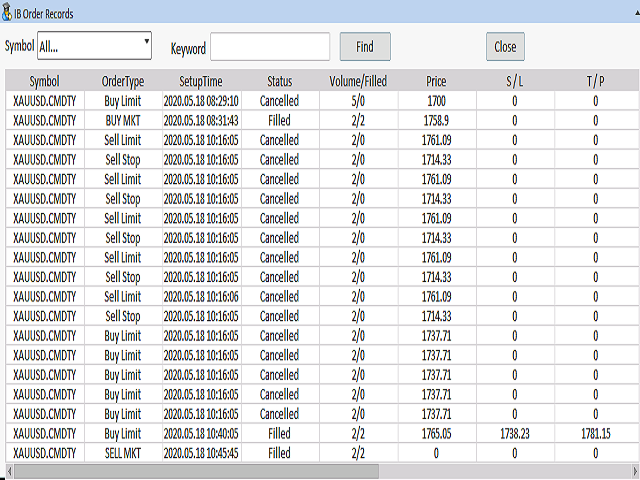This screenshot has height=480, width=640.
Task: Click the T/P value 1781.15
Action: coord(596,433)
